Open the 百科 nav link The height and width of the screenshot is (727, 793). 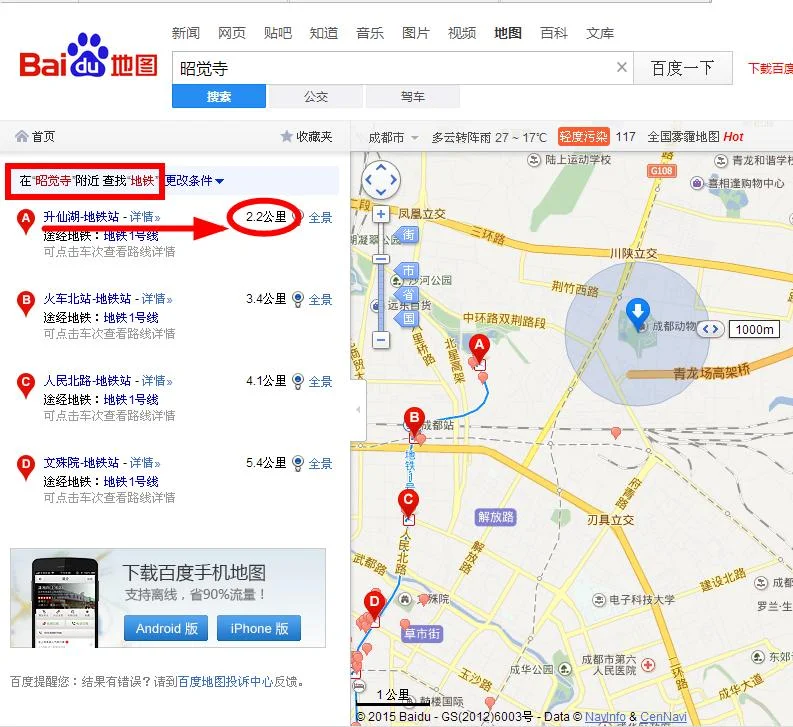coord(554,33)
